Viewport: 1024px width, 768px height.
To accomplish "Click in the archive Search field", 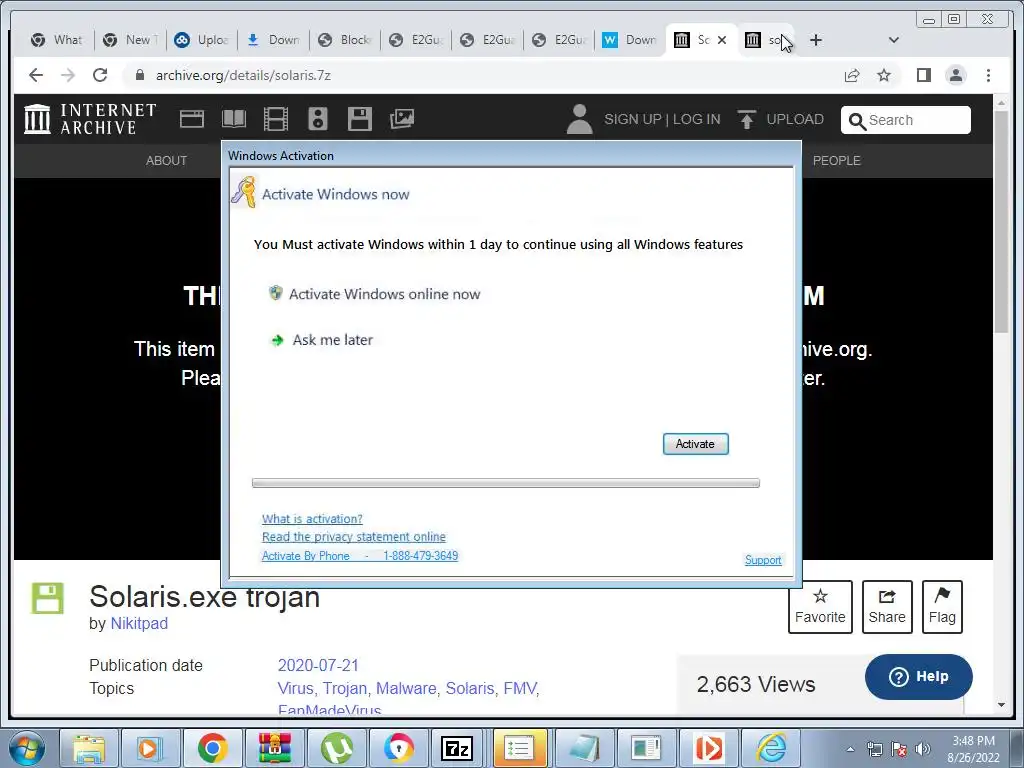I will [905, 120].
